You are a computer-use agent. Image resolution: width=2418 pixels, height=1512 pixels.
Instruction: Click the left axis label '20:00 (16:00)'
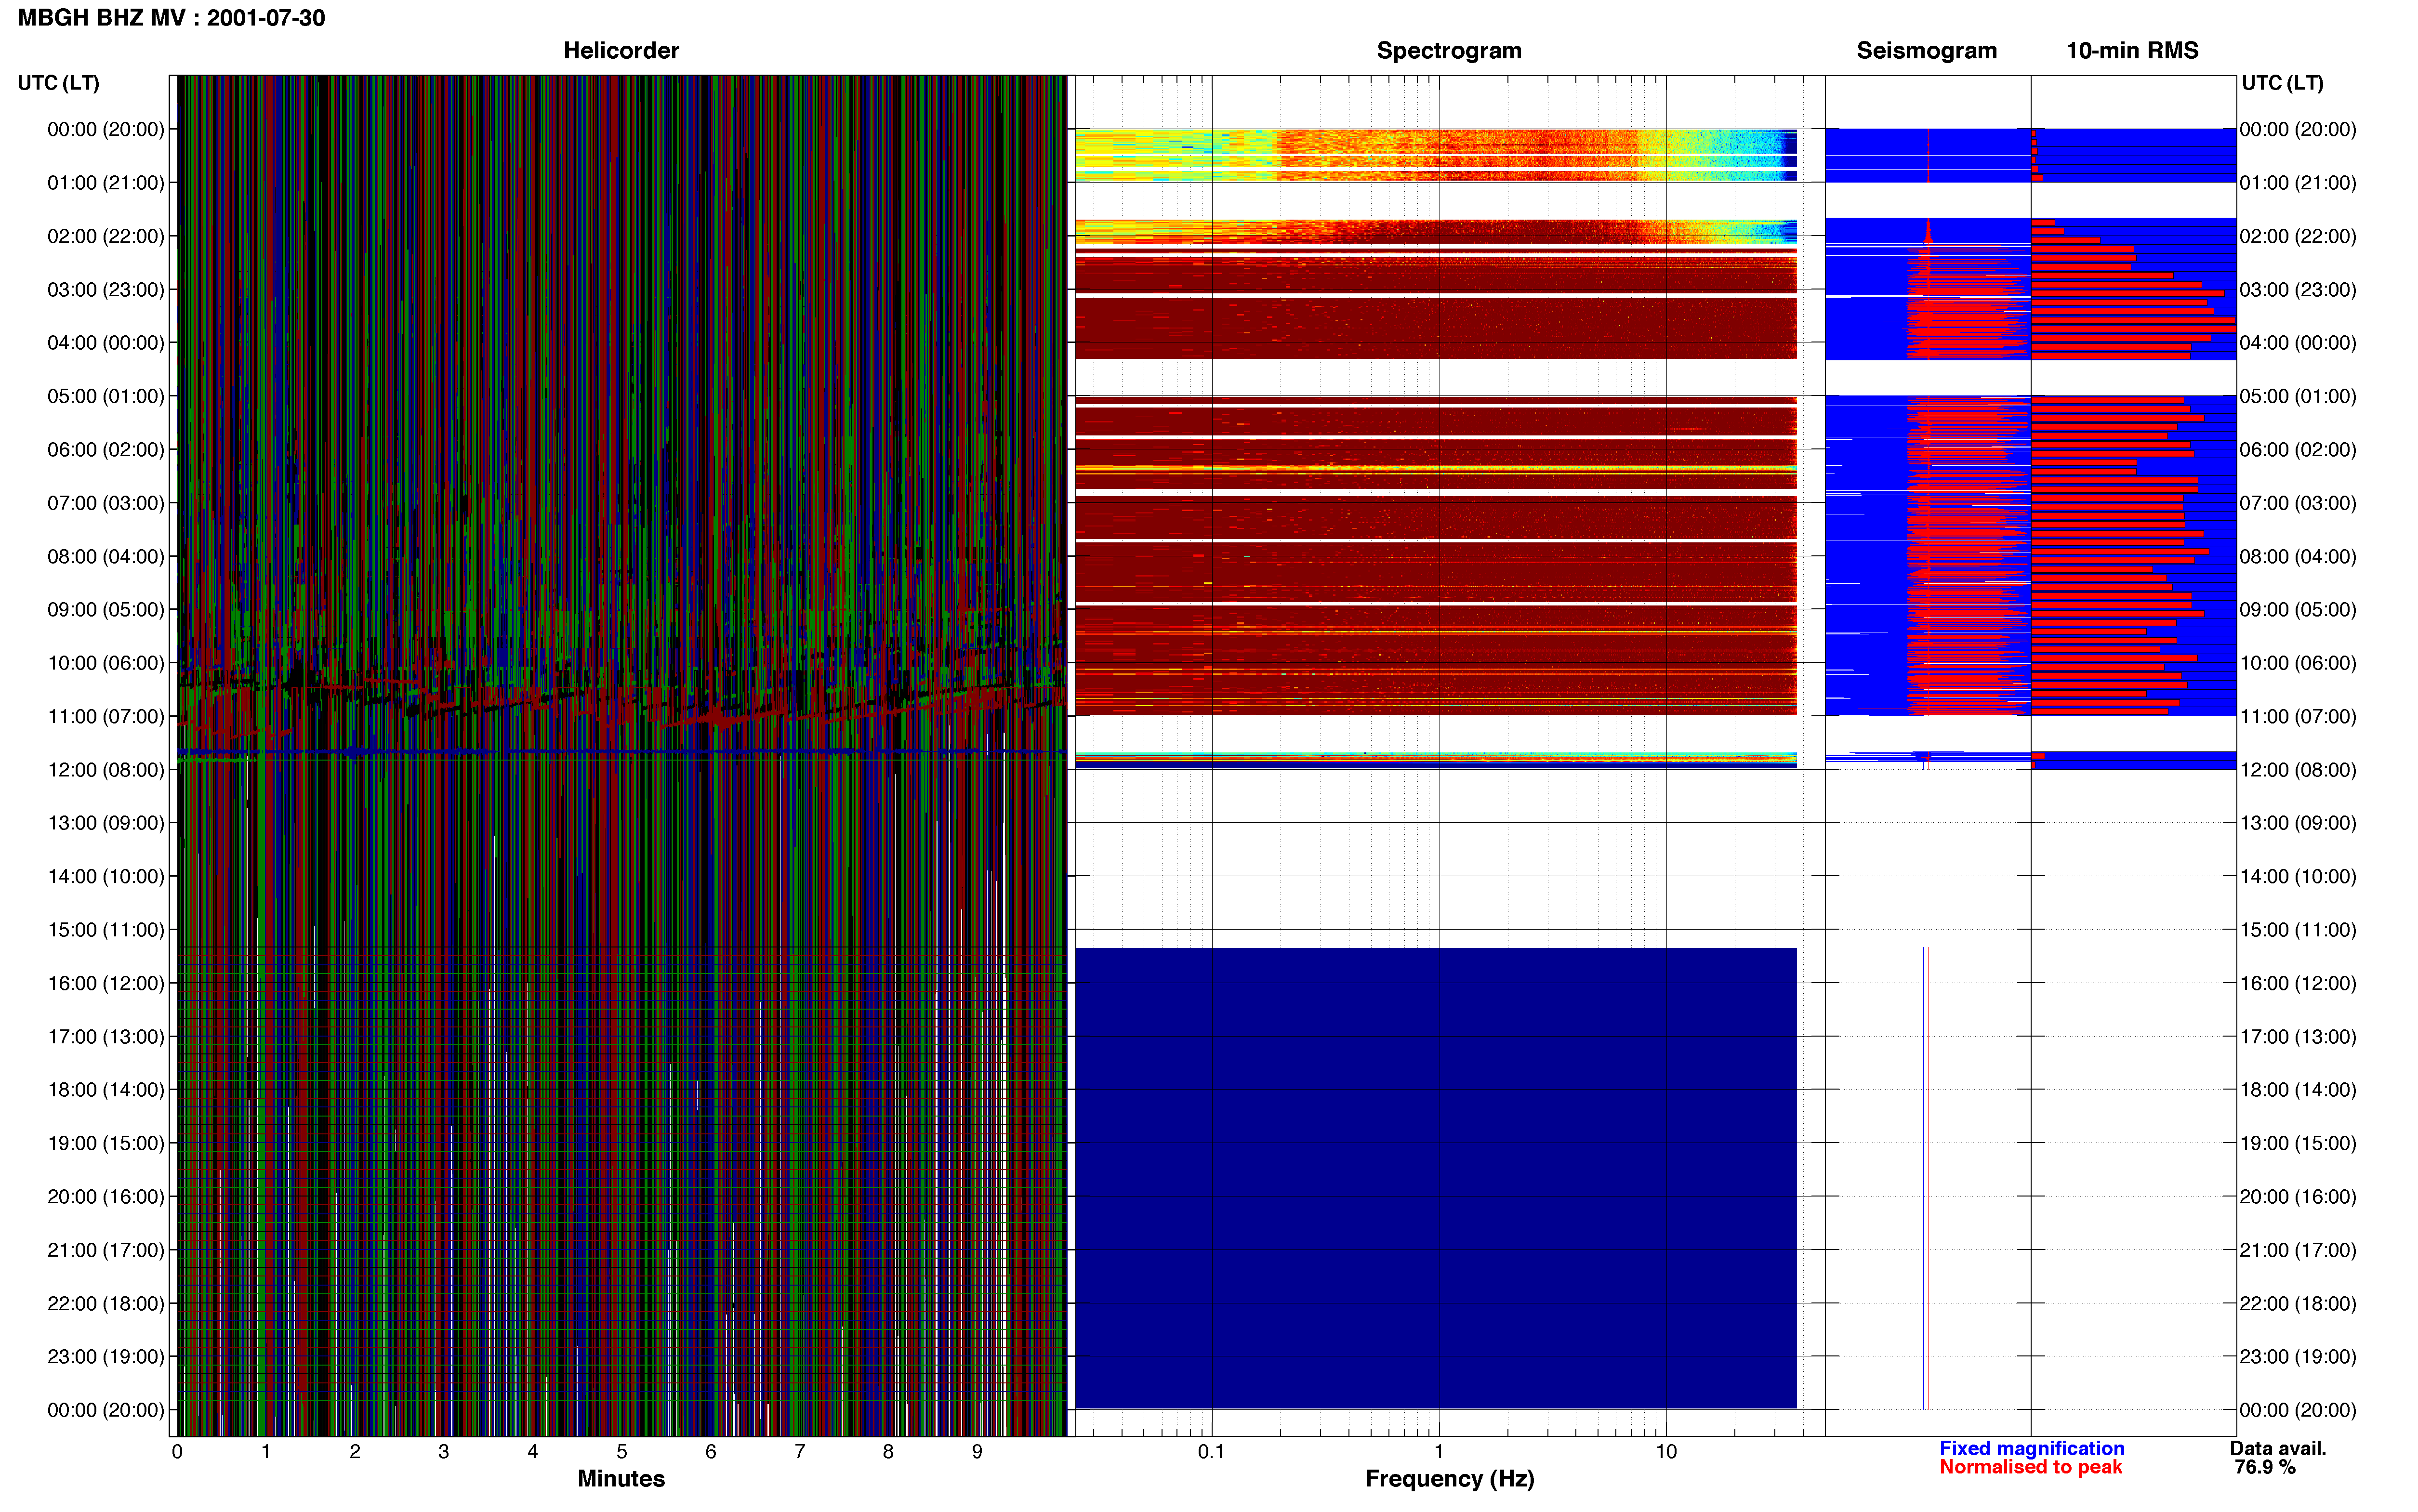(106, 1196)
